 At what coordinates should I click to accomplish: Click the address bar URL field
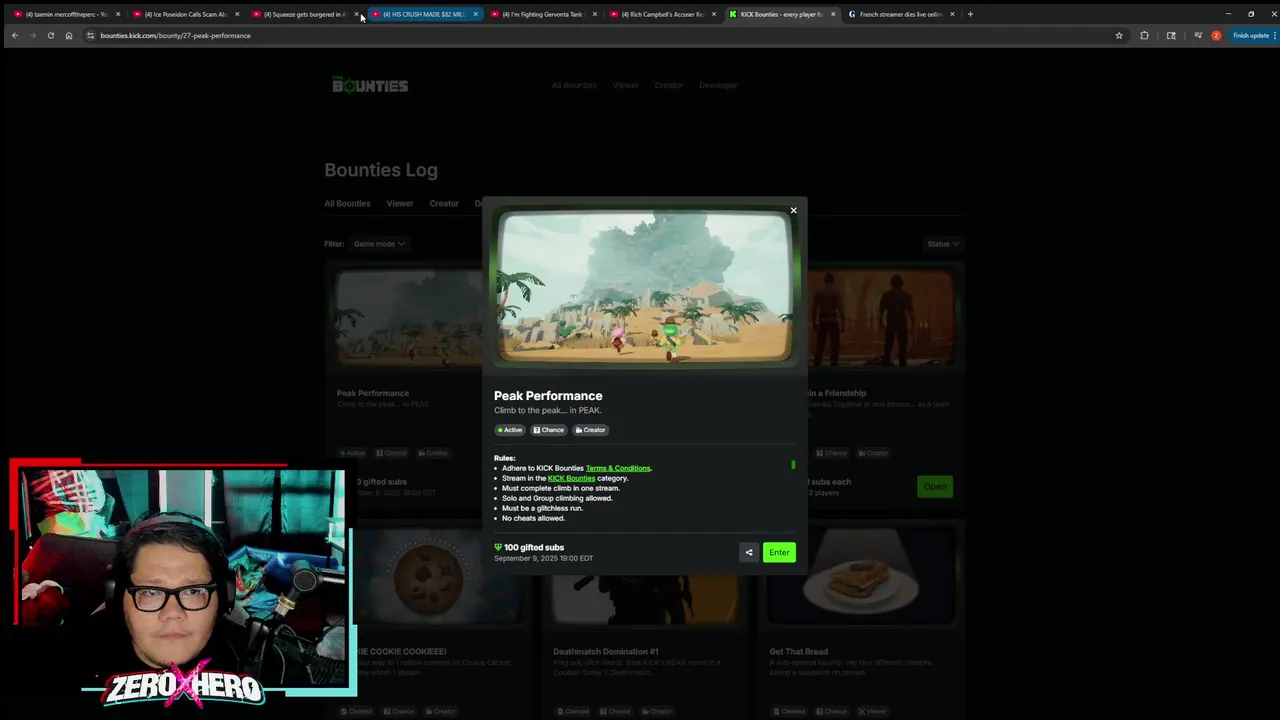(x=600, y=35)
